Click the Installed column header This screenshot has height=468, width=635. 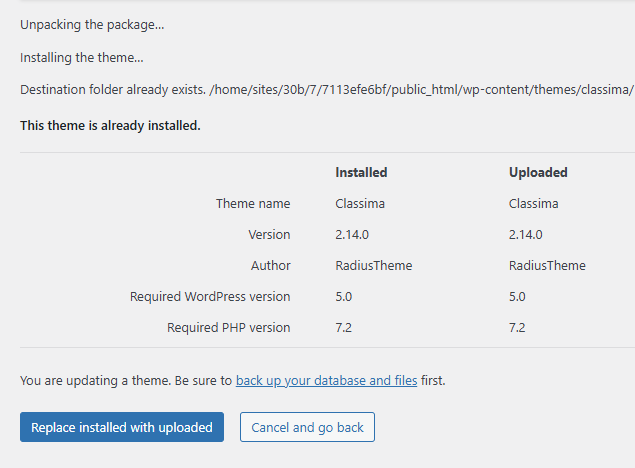pos(361,172)
